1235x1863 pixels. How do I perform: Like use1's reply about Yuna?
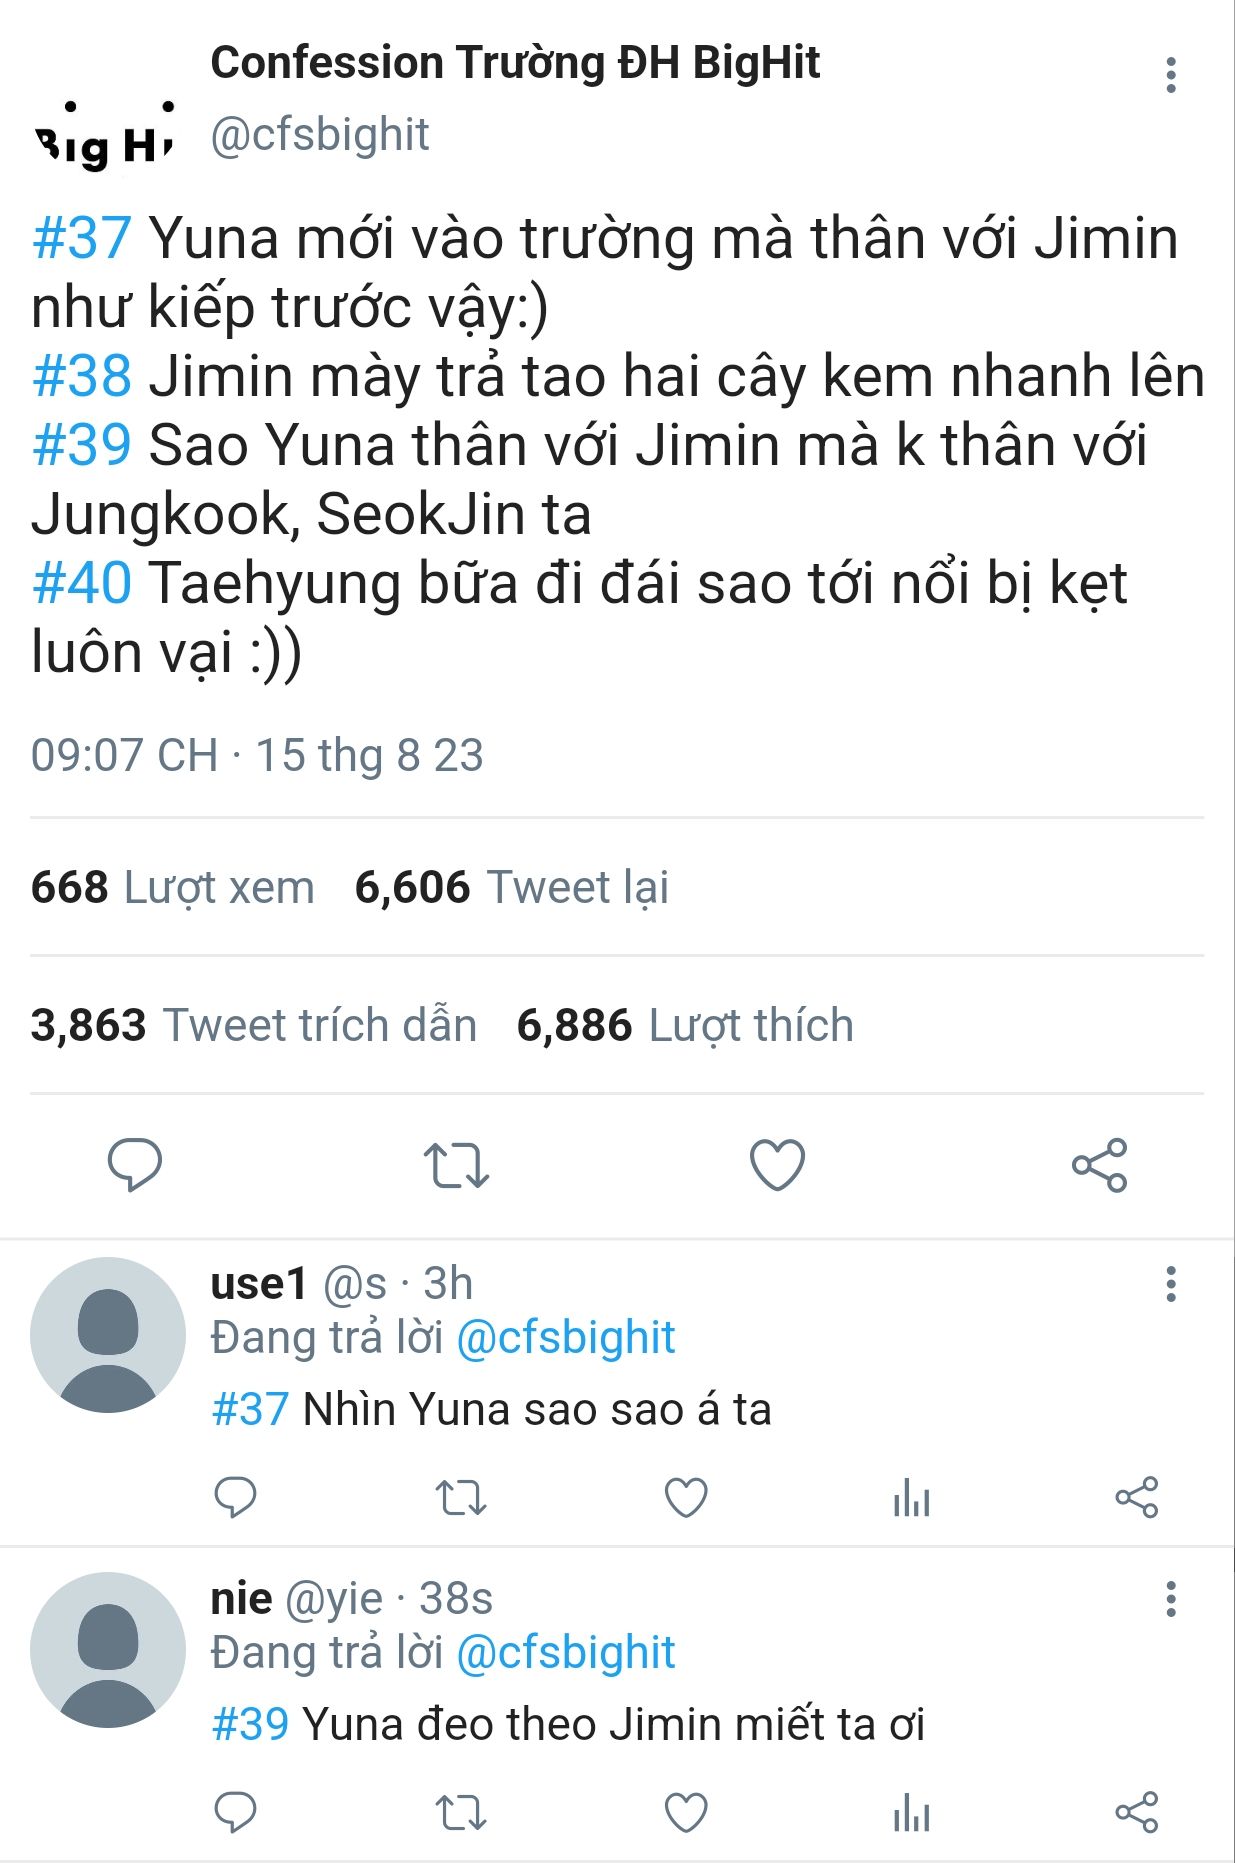point(686,1497)
